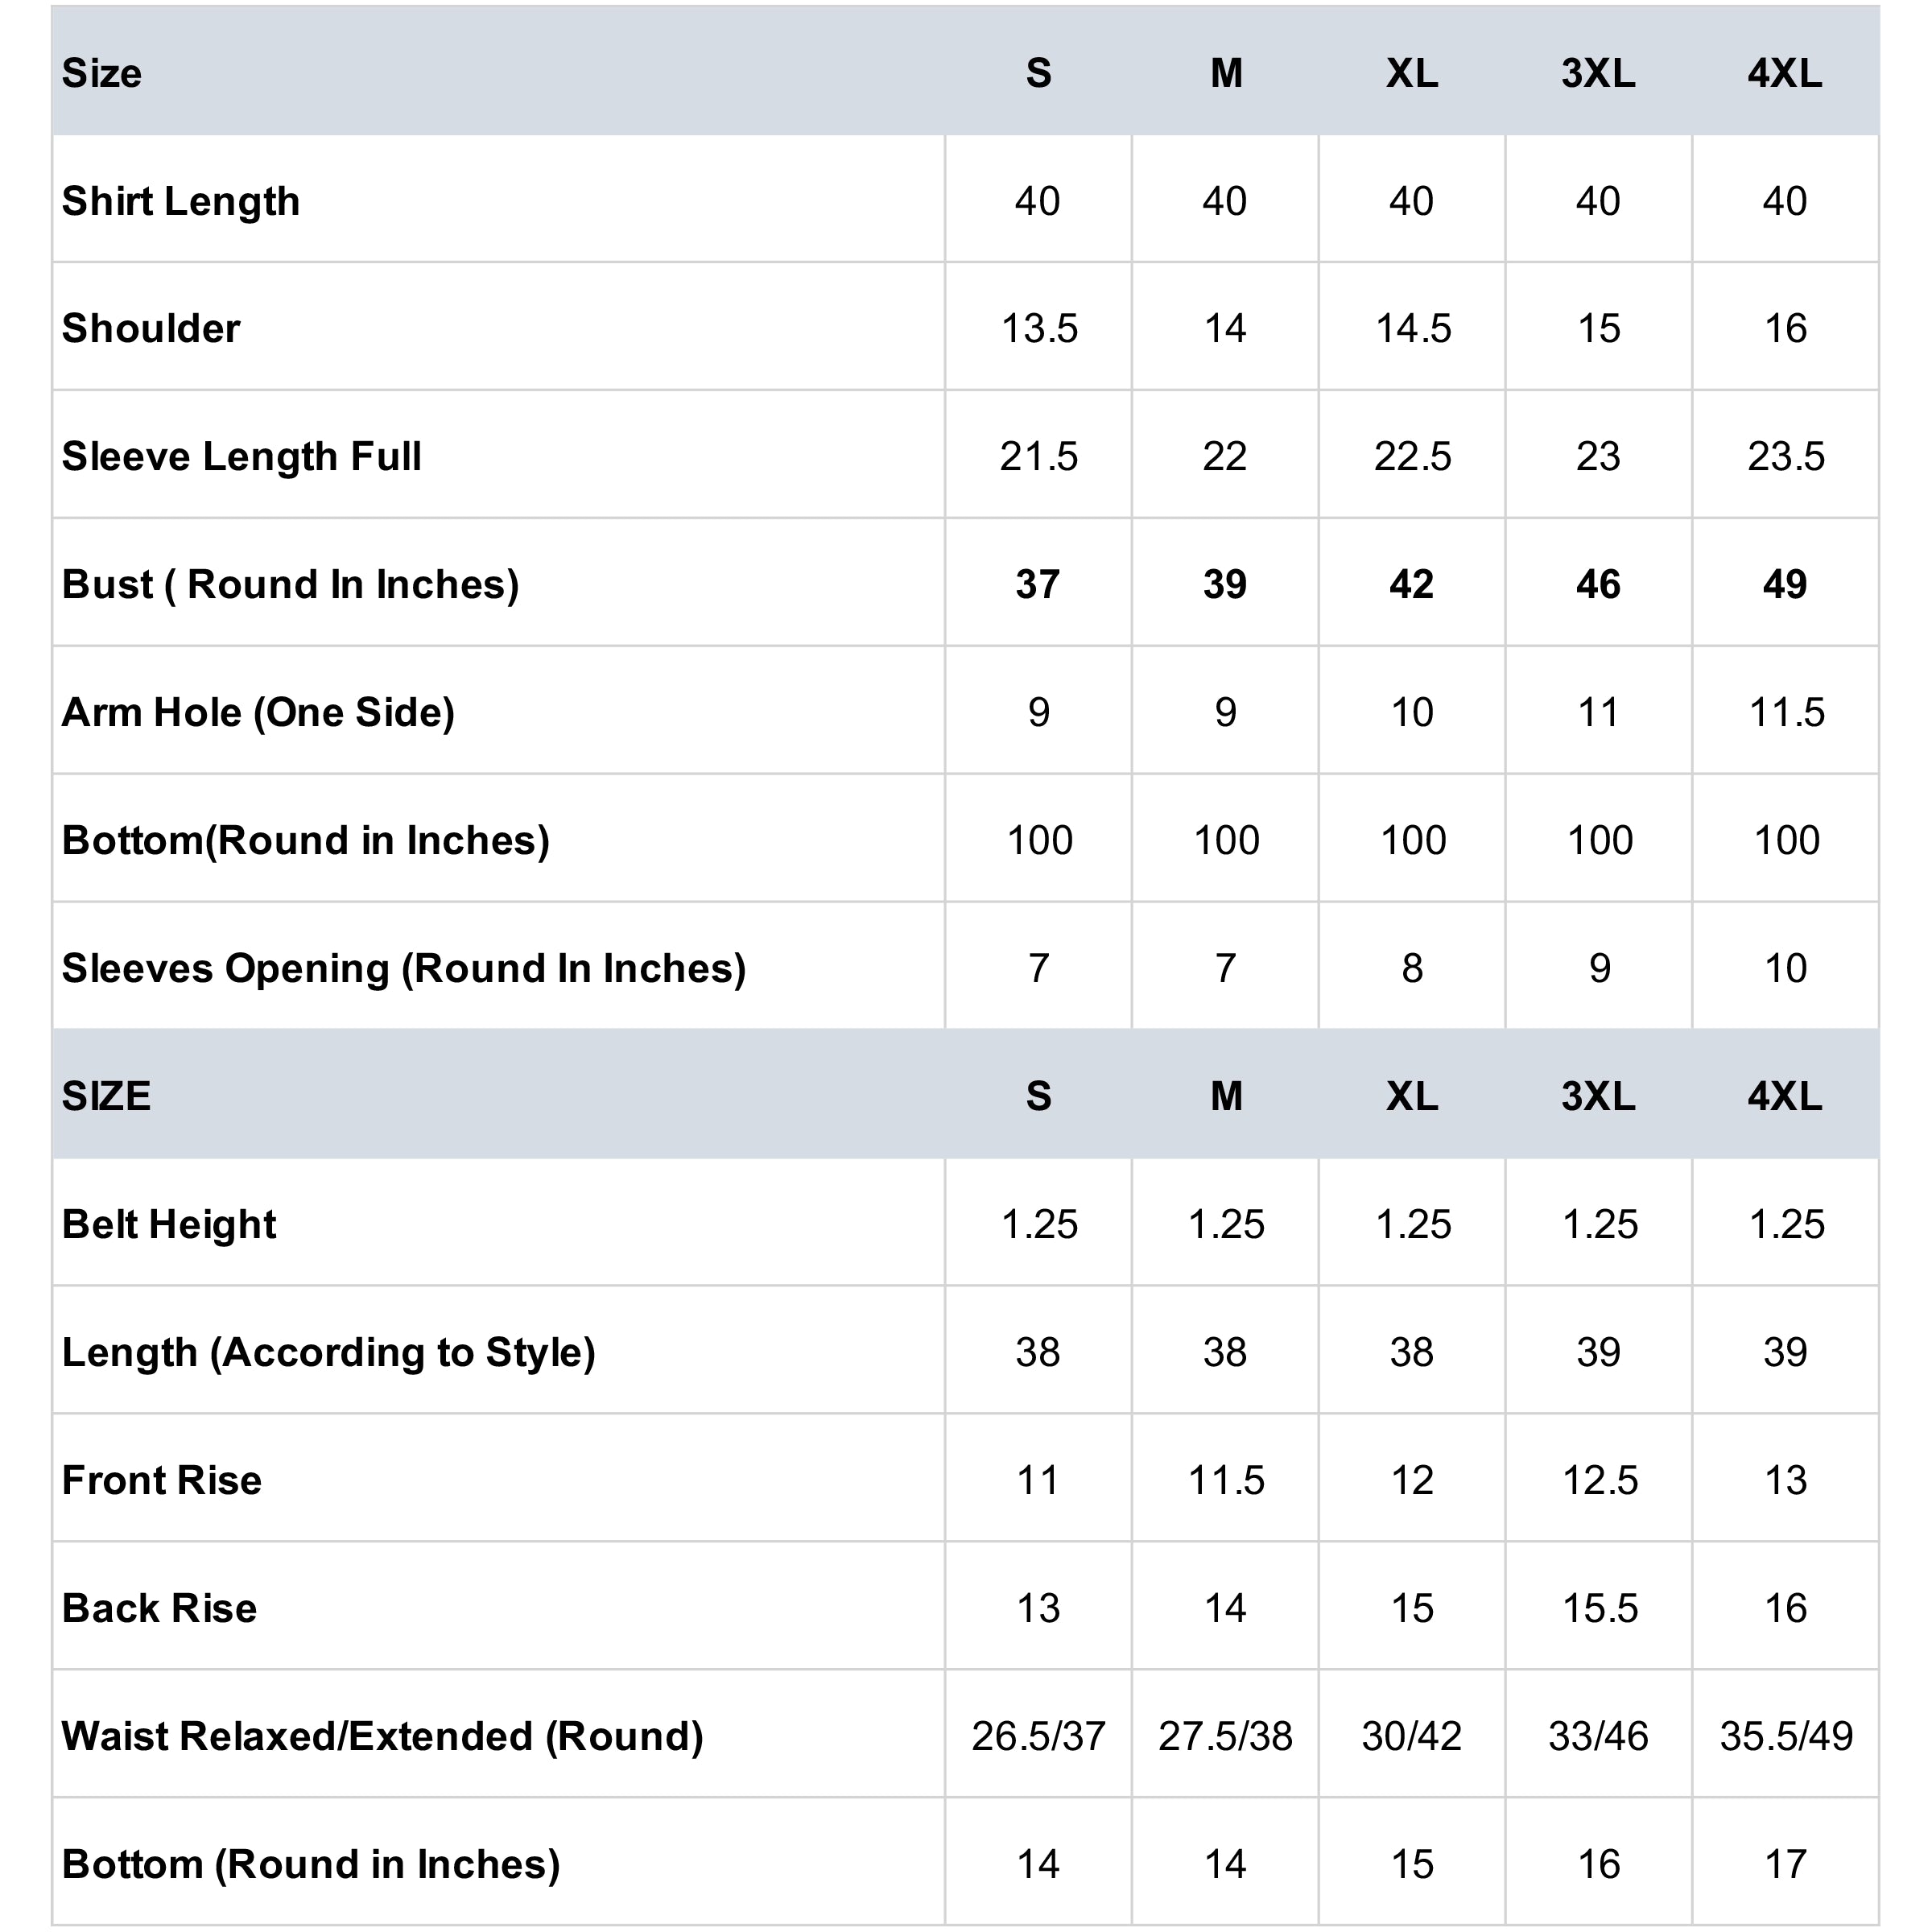Select the 'Back Rise' row label

(160, 1609)
